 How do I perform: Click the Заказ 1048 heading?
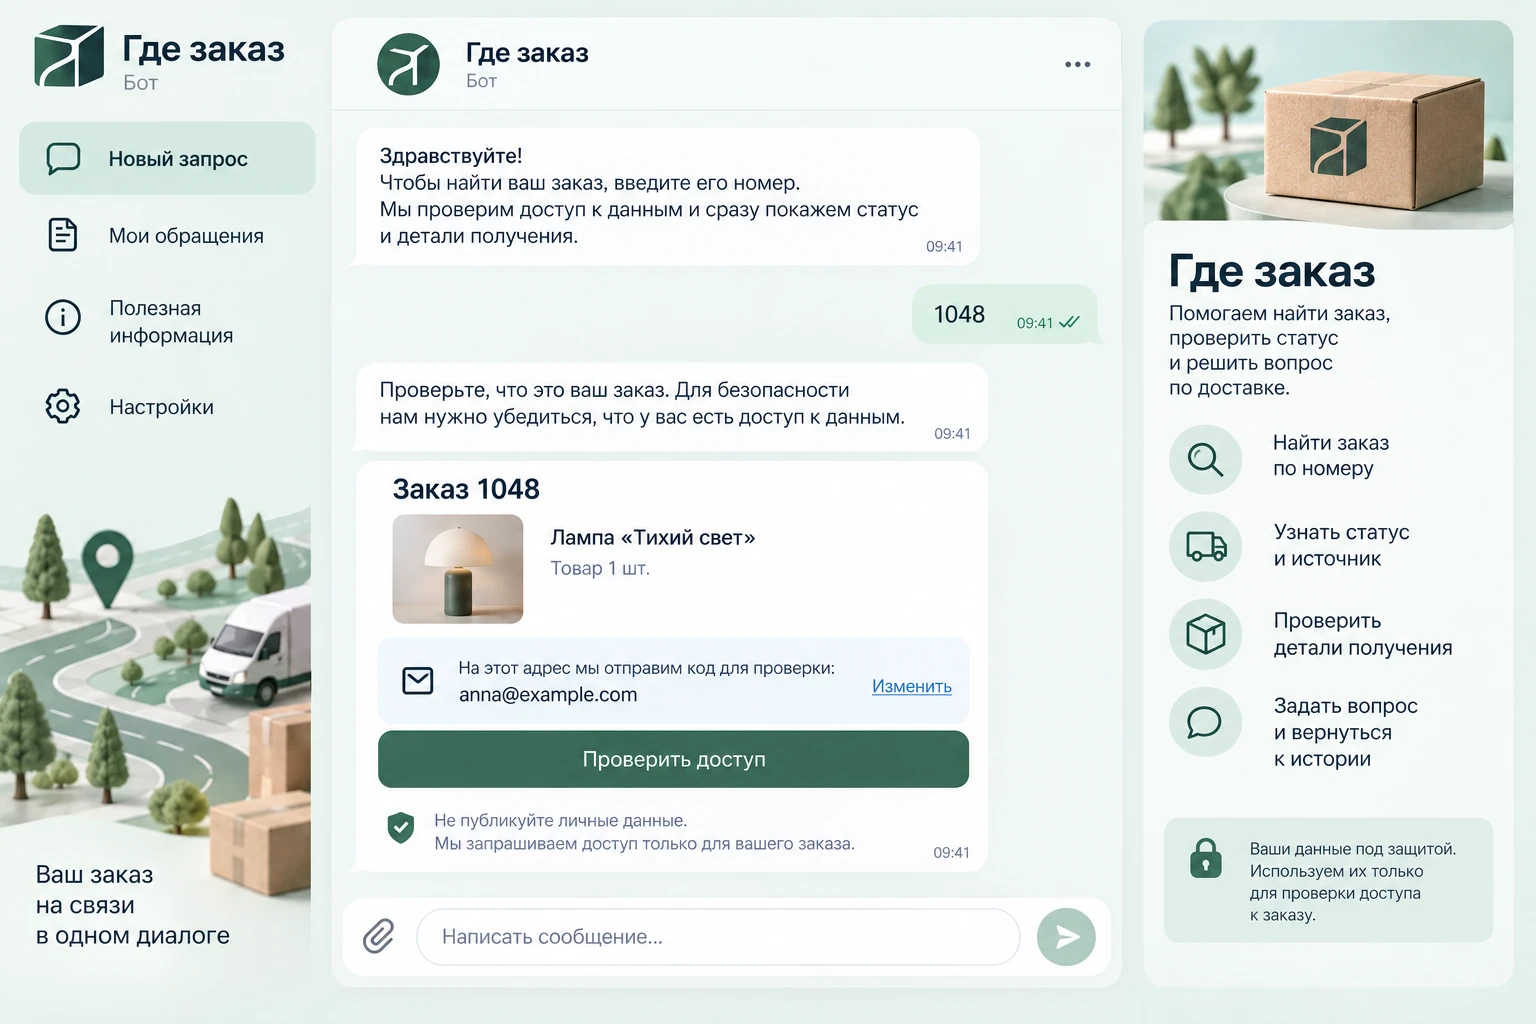click(x=466, y=489)
